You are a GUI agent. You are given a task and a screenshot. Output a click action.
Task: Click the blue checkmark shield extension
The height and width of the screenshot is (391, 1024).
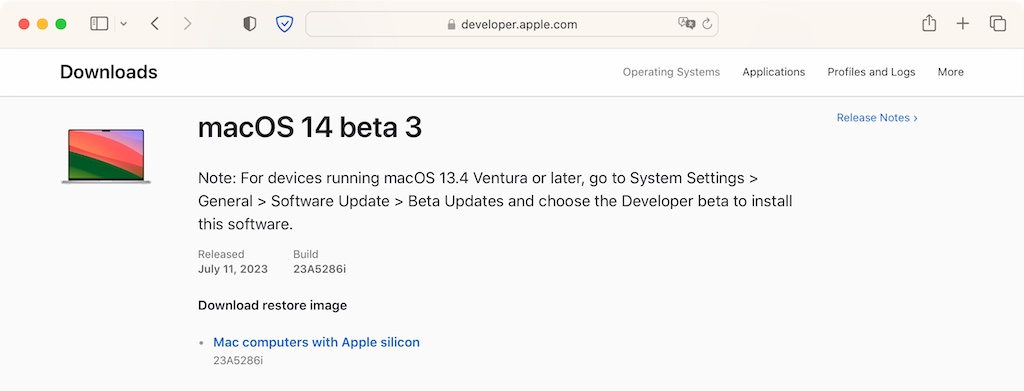coord(284,24)
